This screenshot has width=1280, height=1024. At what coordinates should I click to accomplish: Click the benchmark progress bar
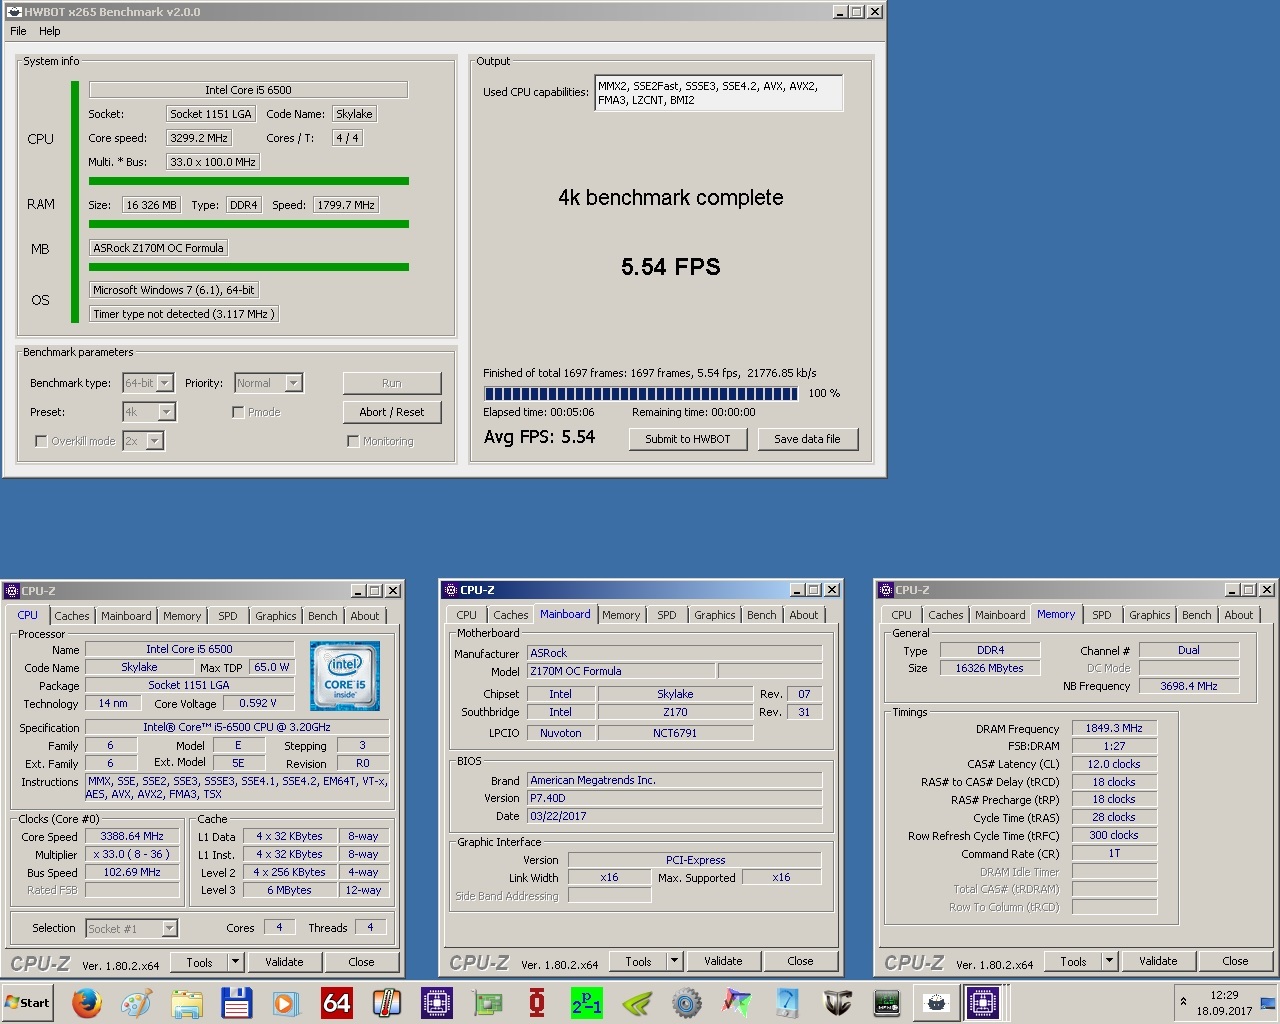coord(641,393)
